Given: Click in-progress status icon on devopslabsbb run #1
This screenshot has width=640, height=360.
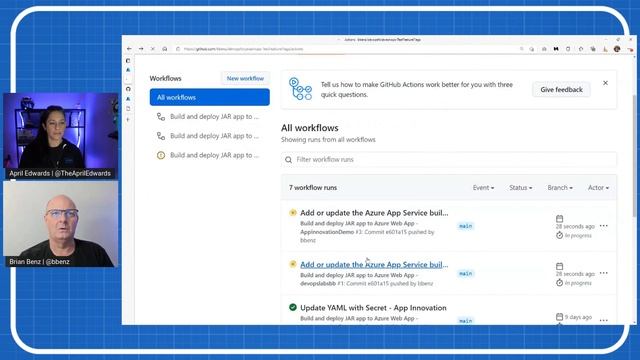Looking at the screenshot, I should pos(293,264).
